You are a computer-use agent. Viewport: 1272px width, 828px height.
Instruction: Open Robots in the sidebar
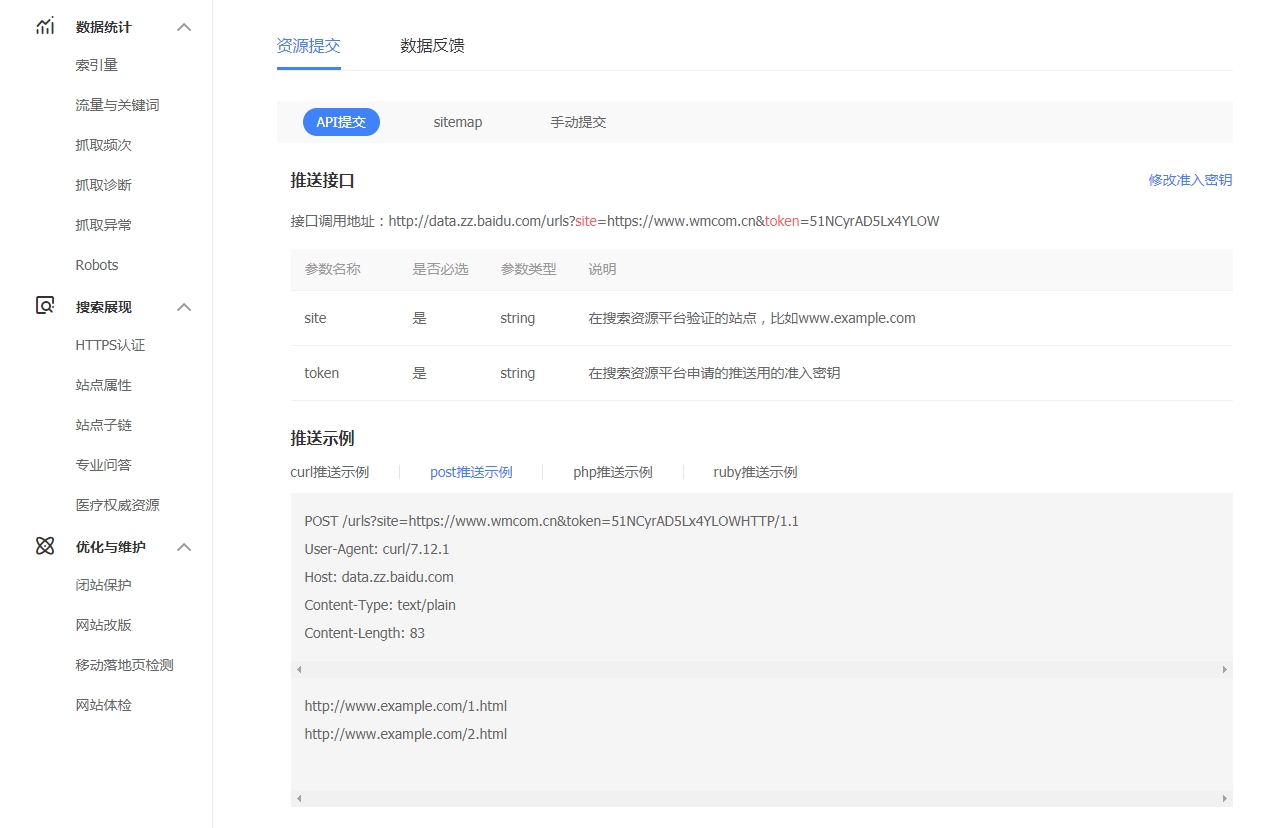point(97,265)
